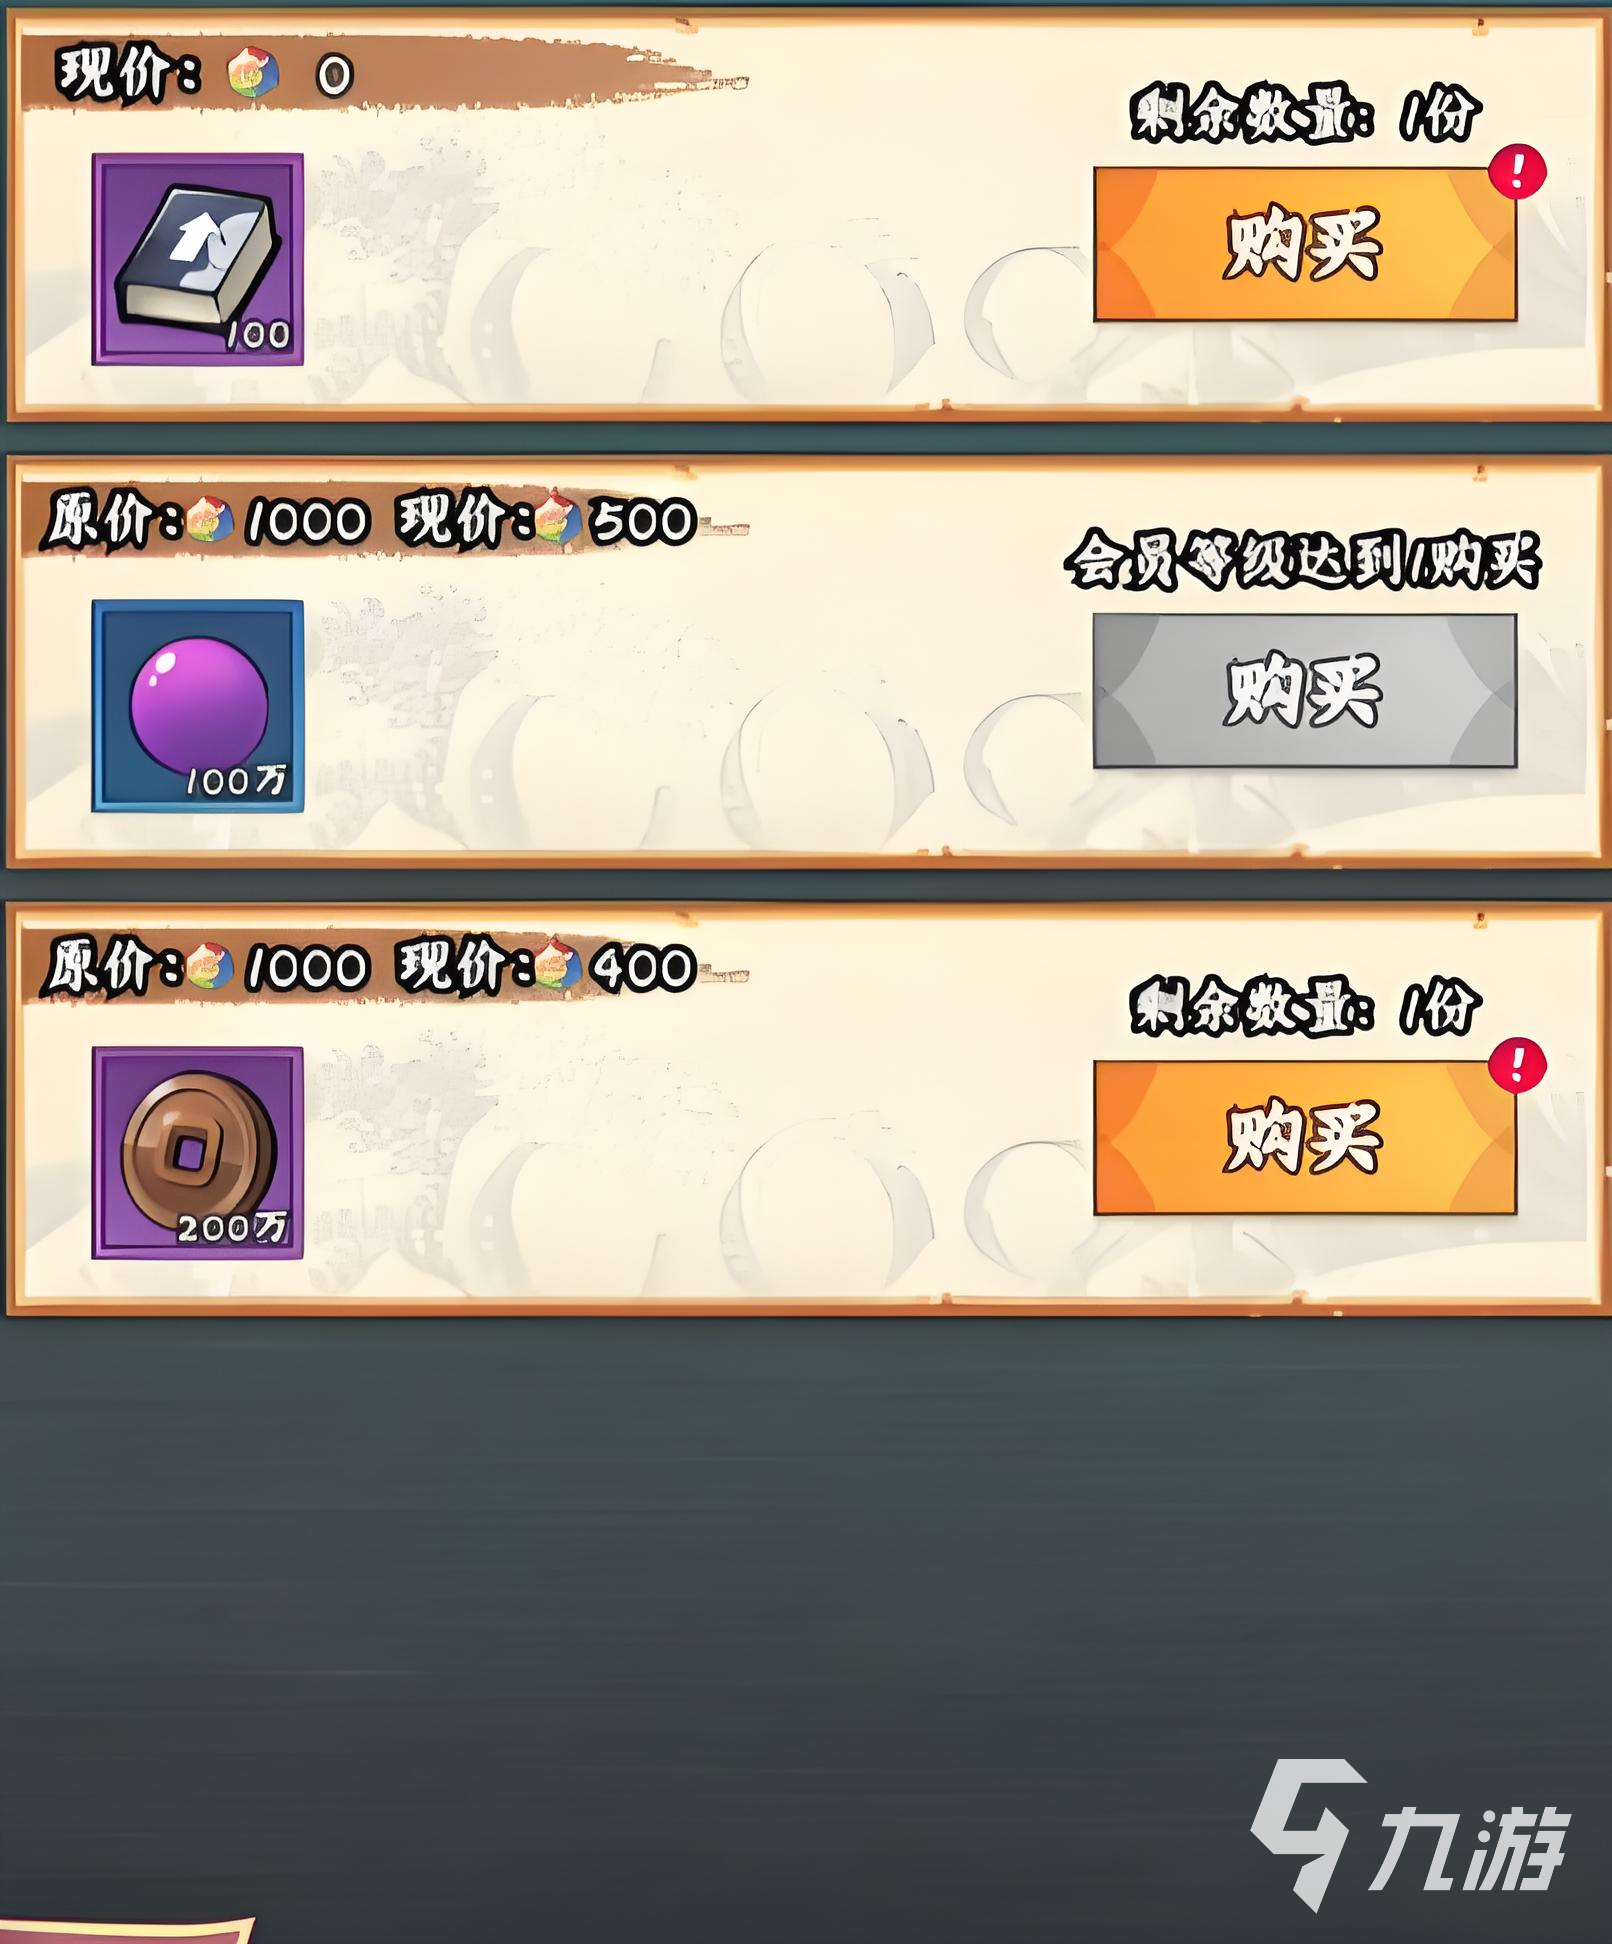Click gem currency icon beside price 0
The image size is (1612, 1944).
[x=253, y=74]
